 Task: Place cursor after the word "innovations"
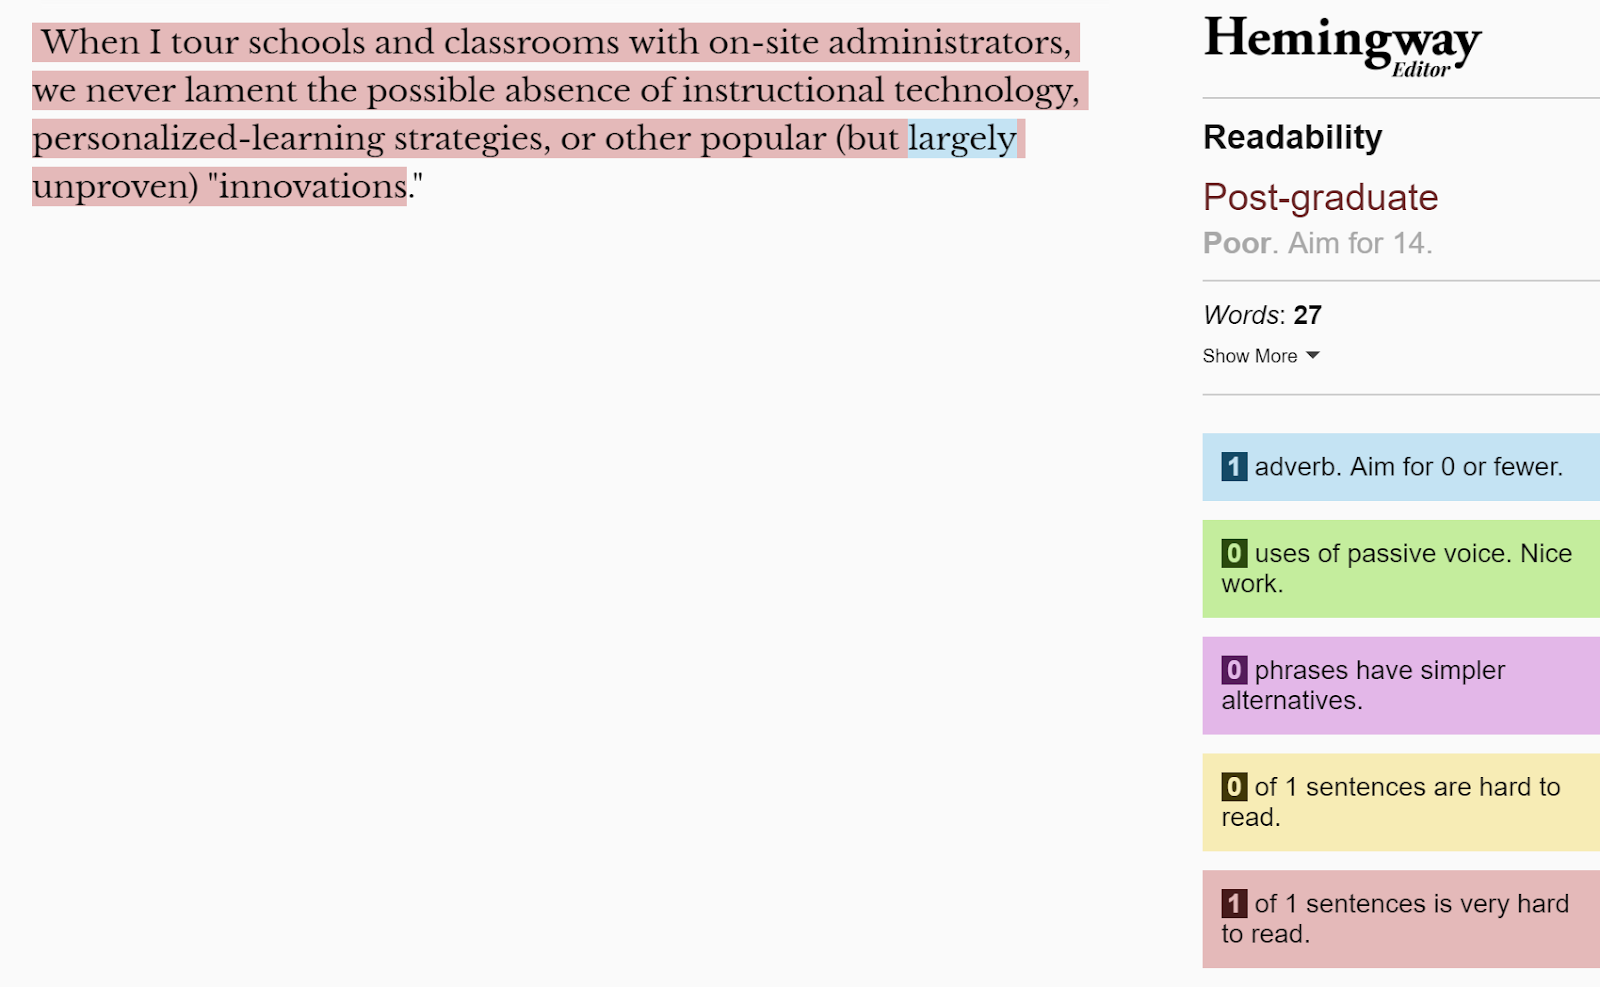pos(408,186)
